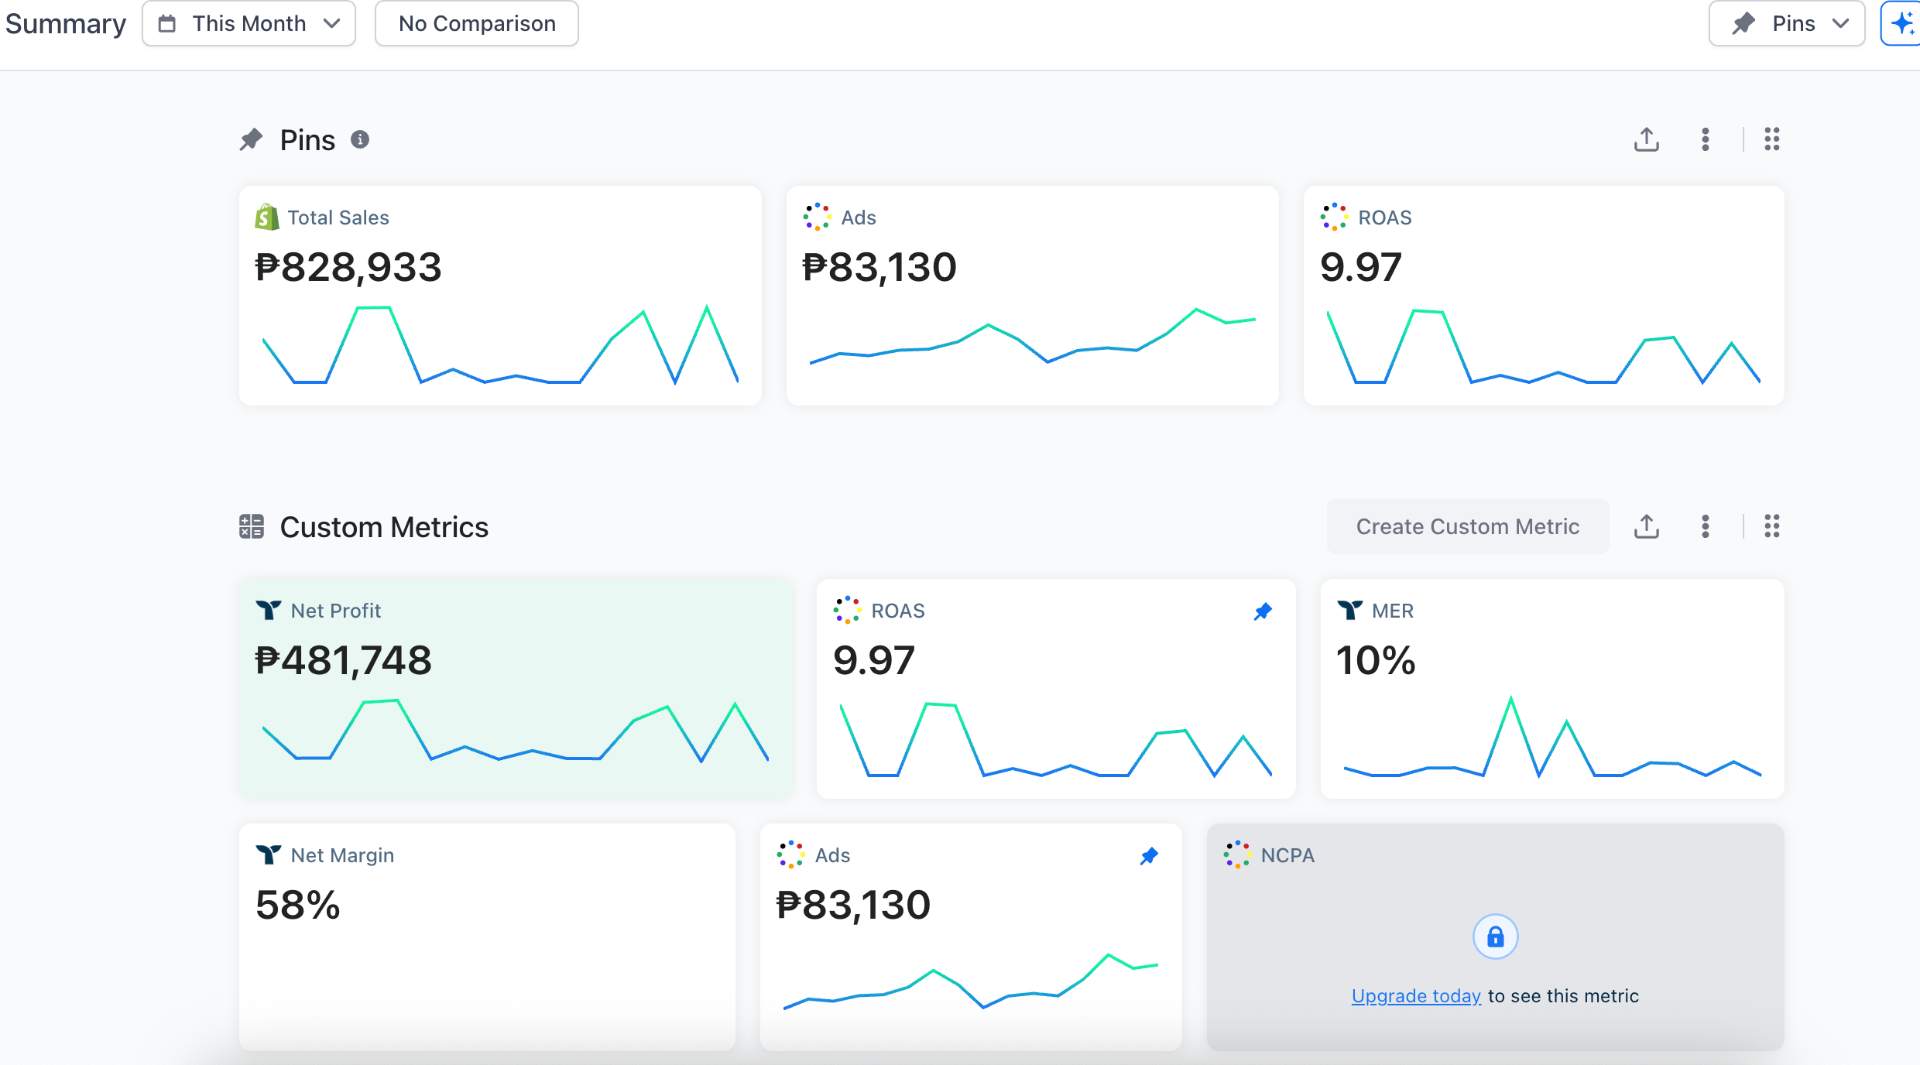Click the Shopify icon on Total Sales card
The width and height of the screenshot is (1920, 1065).
pos(264,217)
